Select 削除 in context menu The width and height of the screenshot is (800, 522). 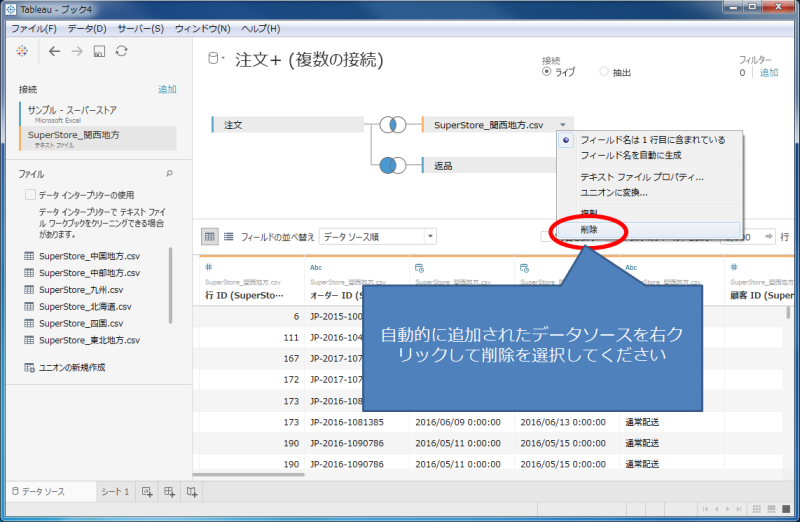pyautogui.click(x=649, y=230)
